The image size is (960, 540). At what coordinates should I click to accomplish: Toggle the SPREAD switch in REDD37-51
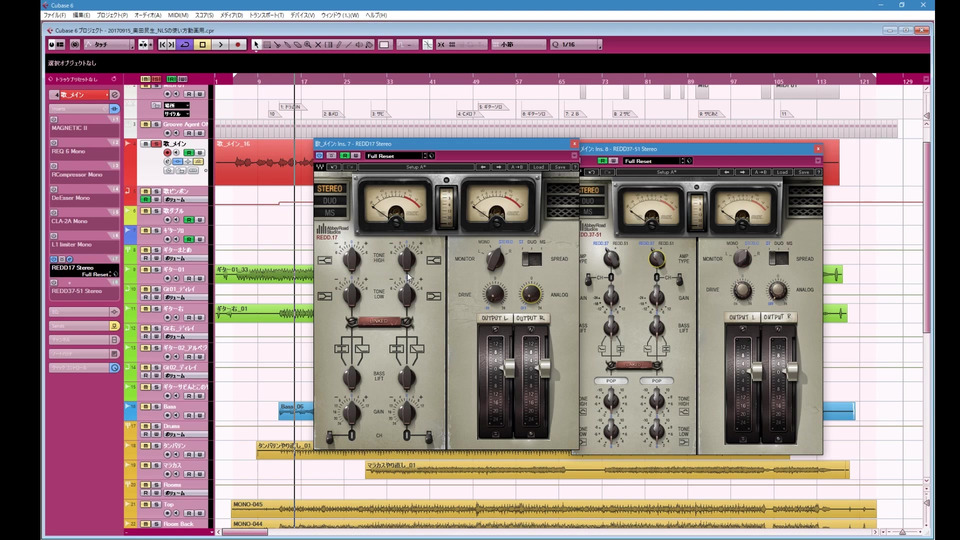tap(778, 259)
